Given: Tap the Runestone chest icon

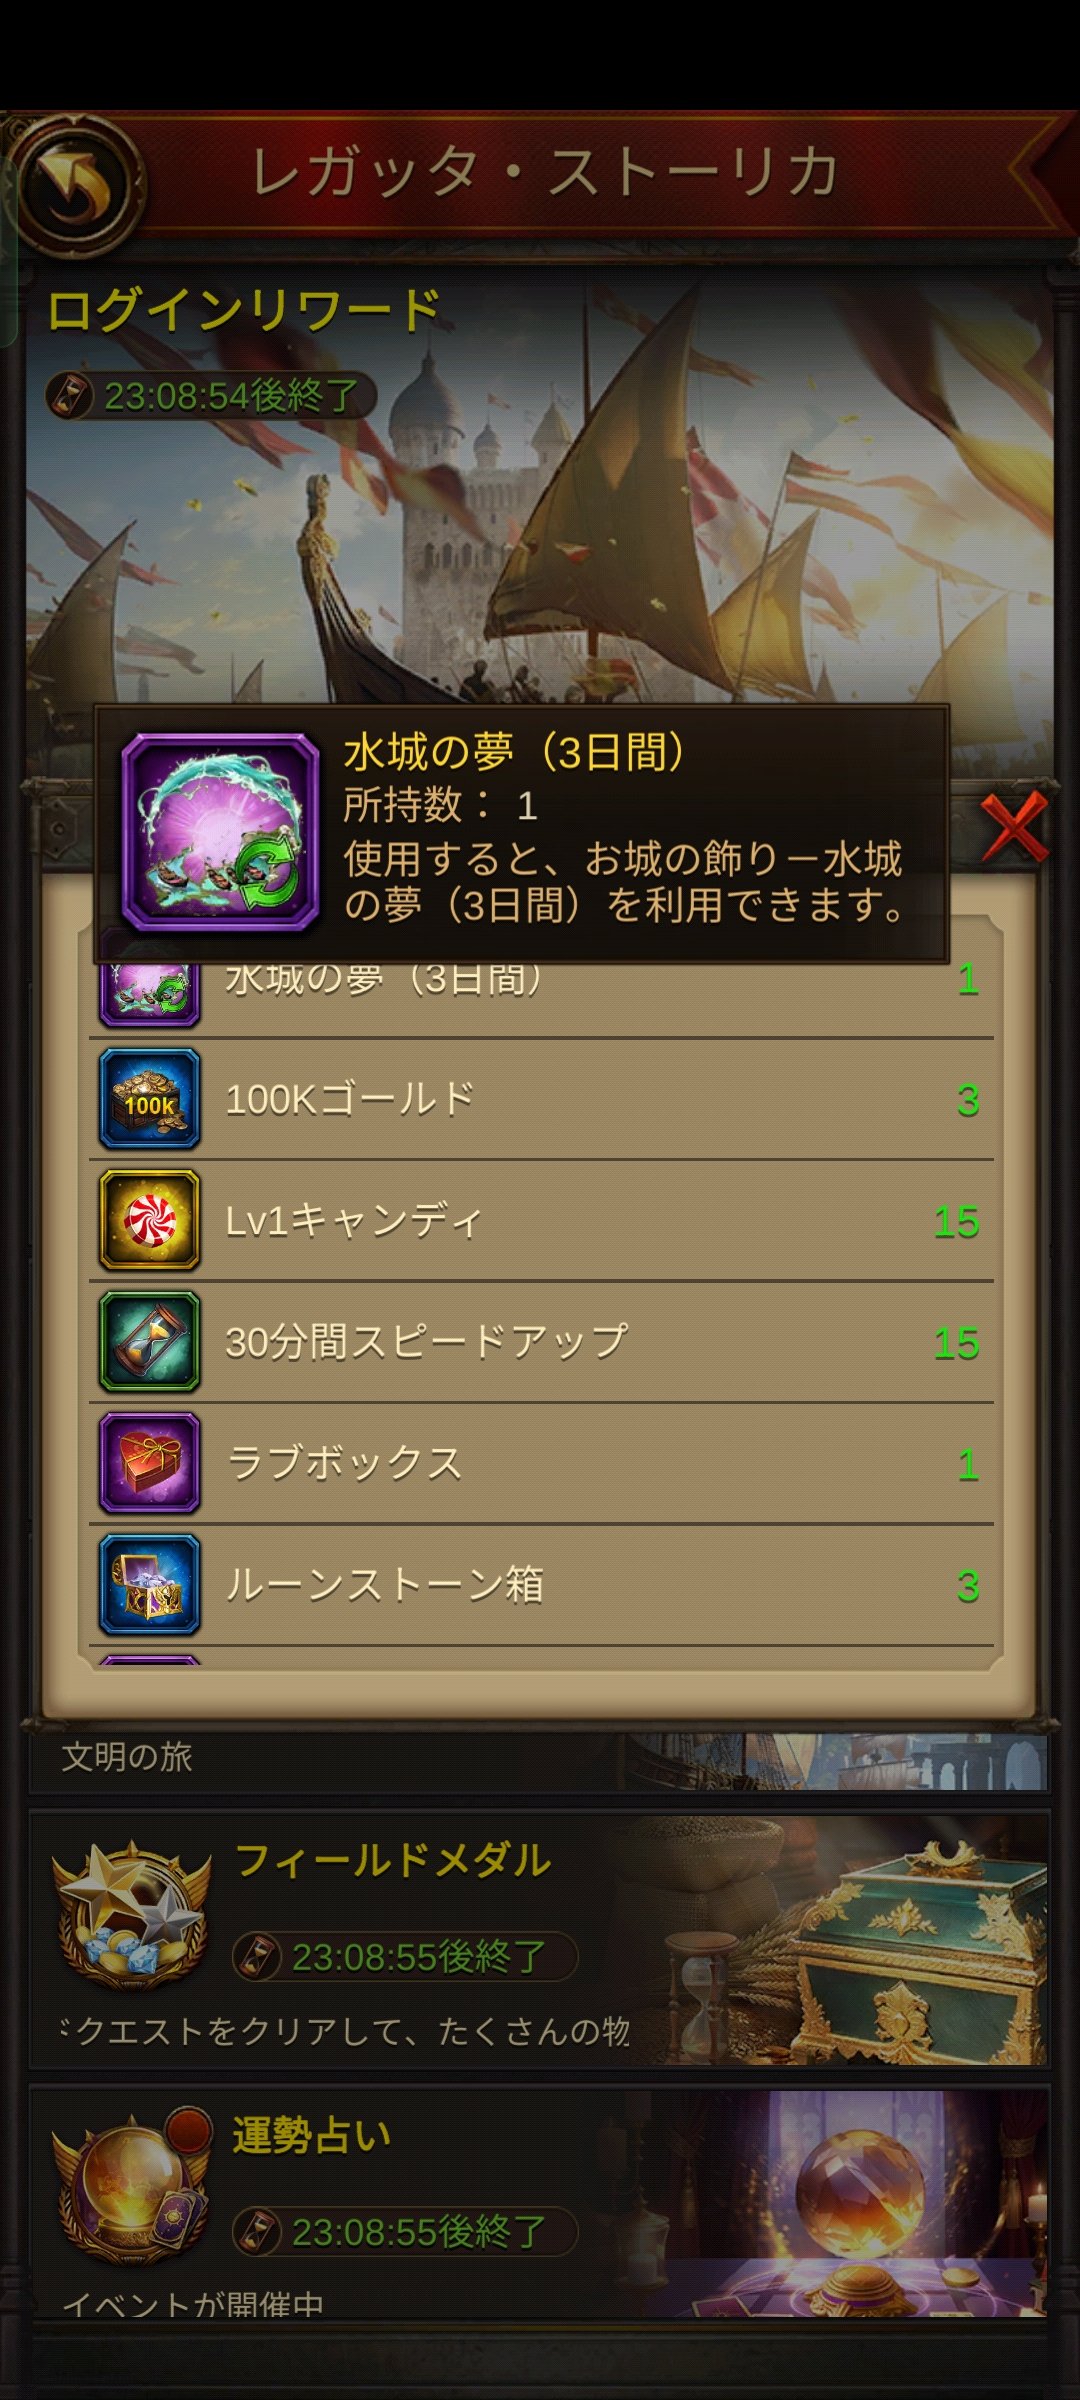Looking at the screenshot, I should [150, 1585].
